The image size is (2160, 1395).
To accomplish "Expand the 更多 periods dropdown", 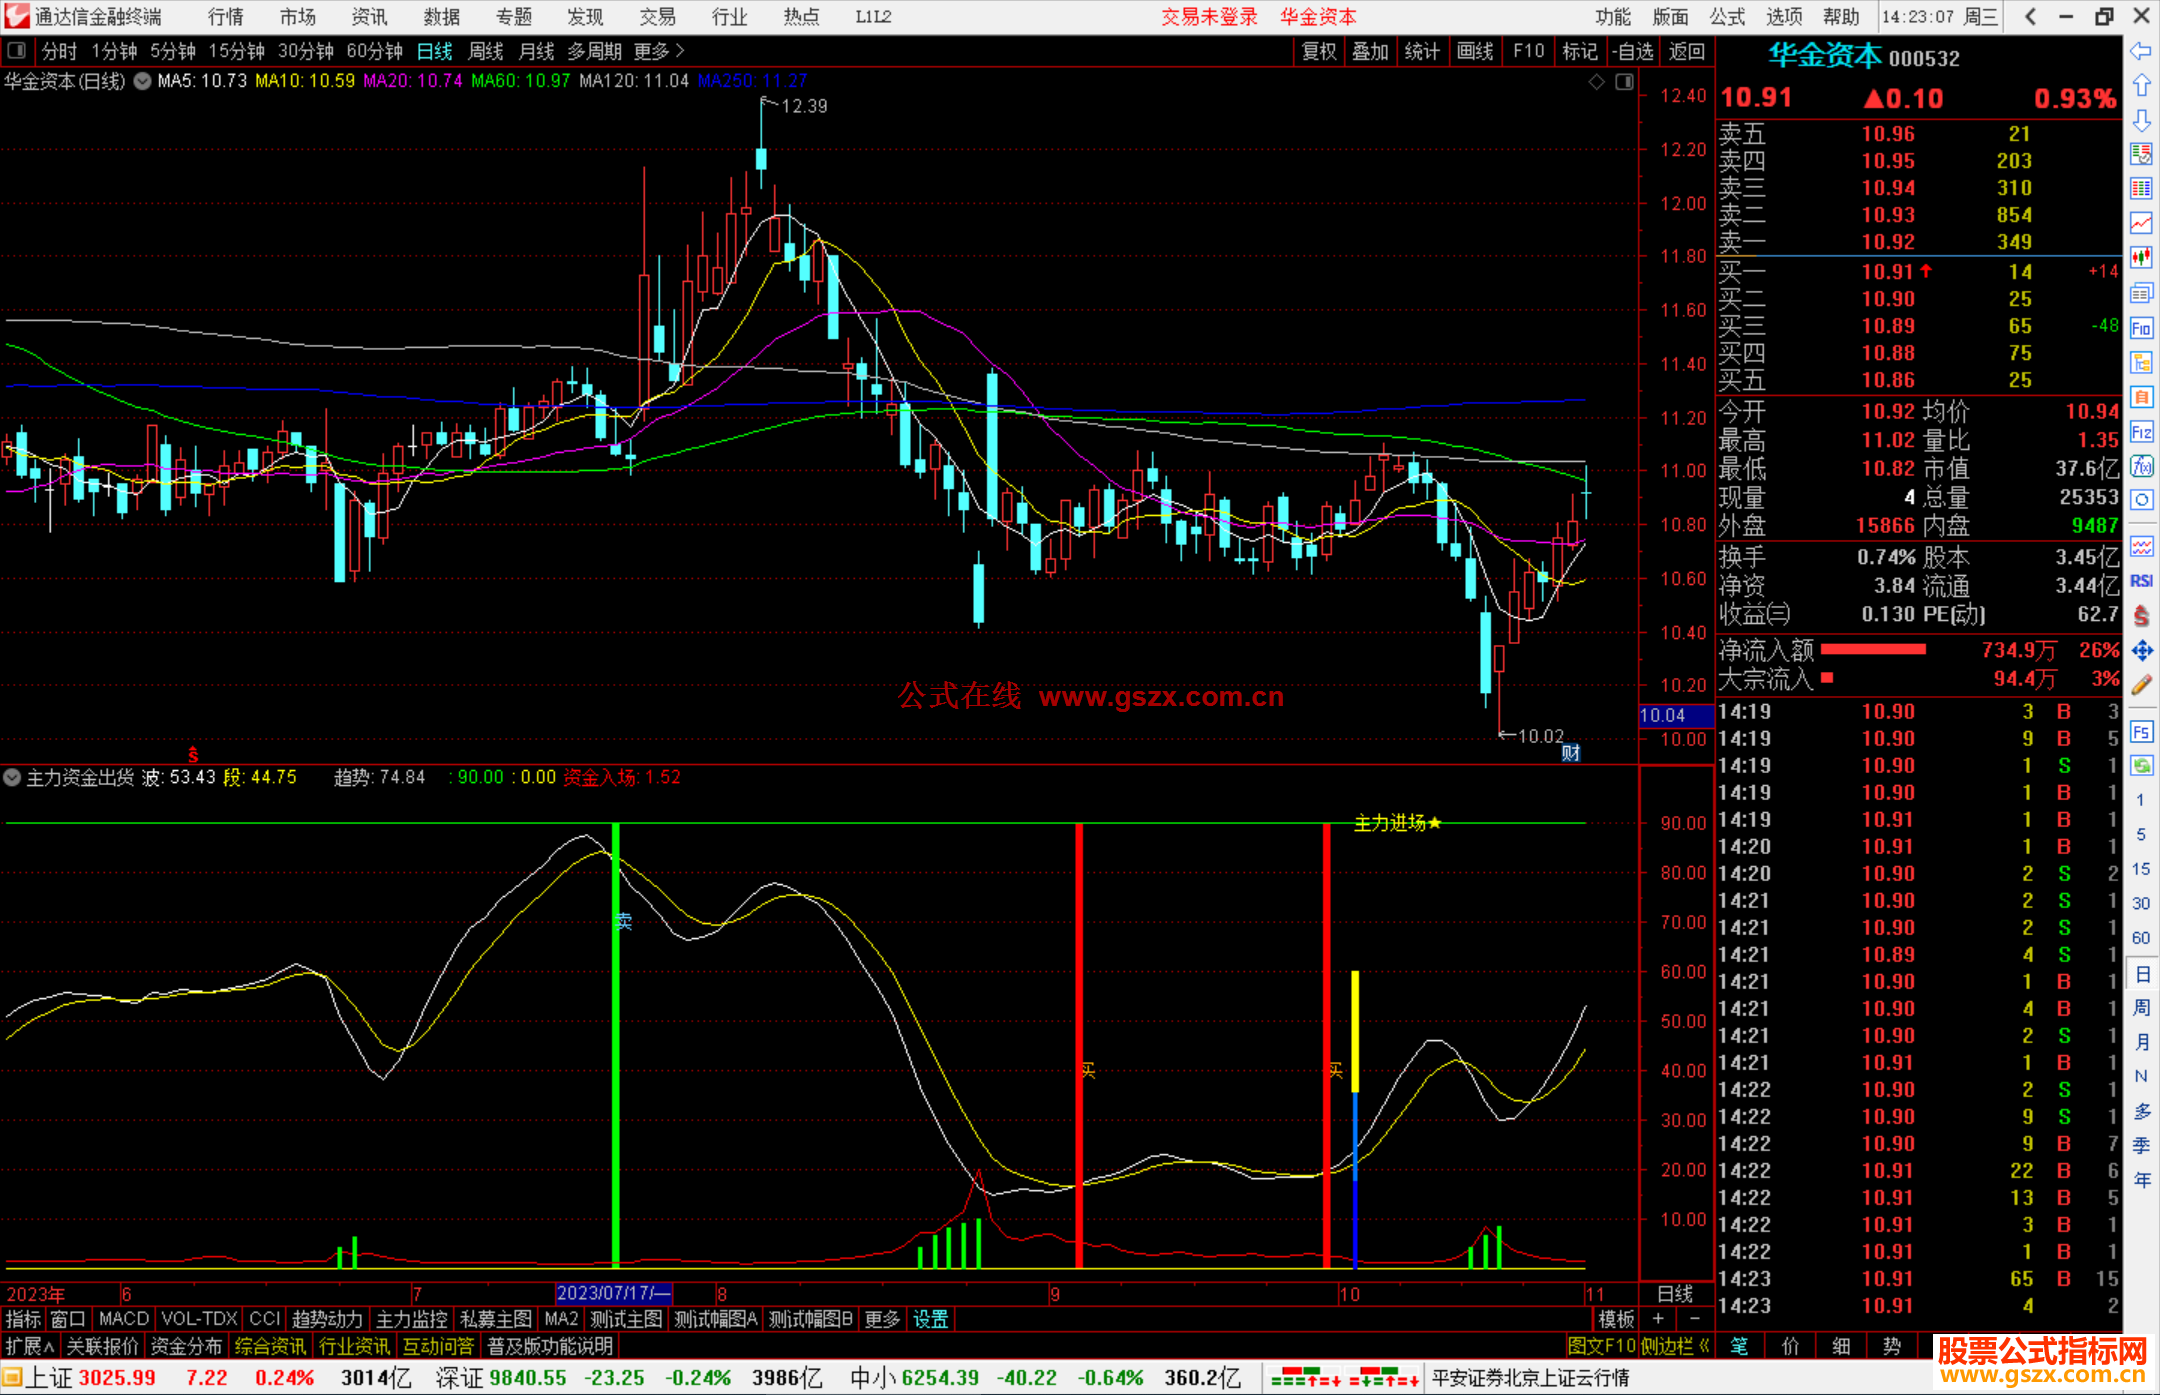I will pos(658,51).
